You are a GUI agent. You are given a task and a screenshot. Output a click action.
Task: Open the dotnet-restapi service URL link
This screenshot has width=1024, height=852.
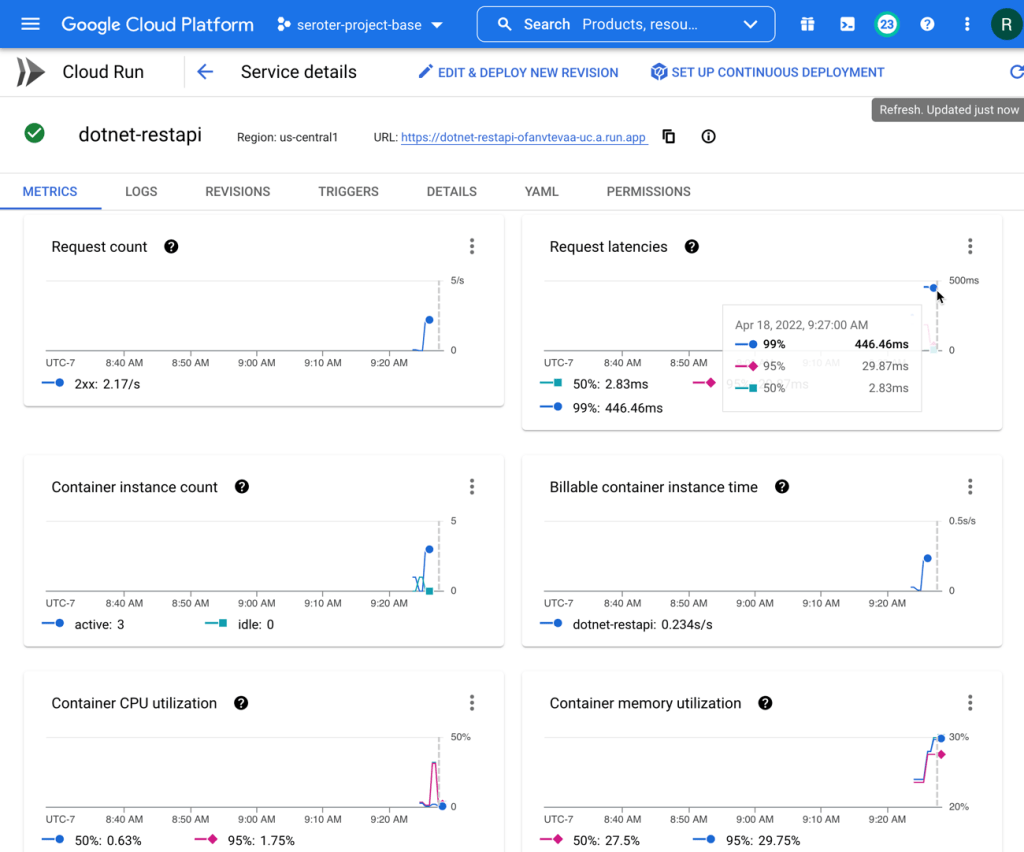[x=523, y=138]
